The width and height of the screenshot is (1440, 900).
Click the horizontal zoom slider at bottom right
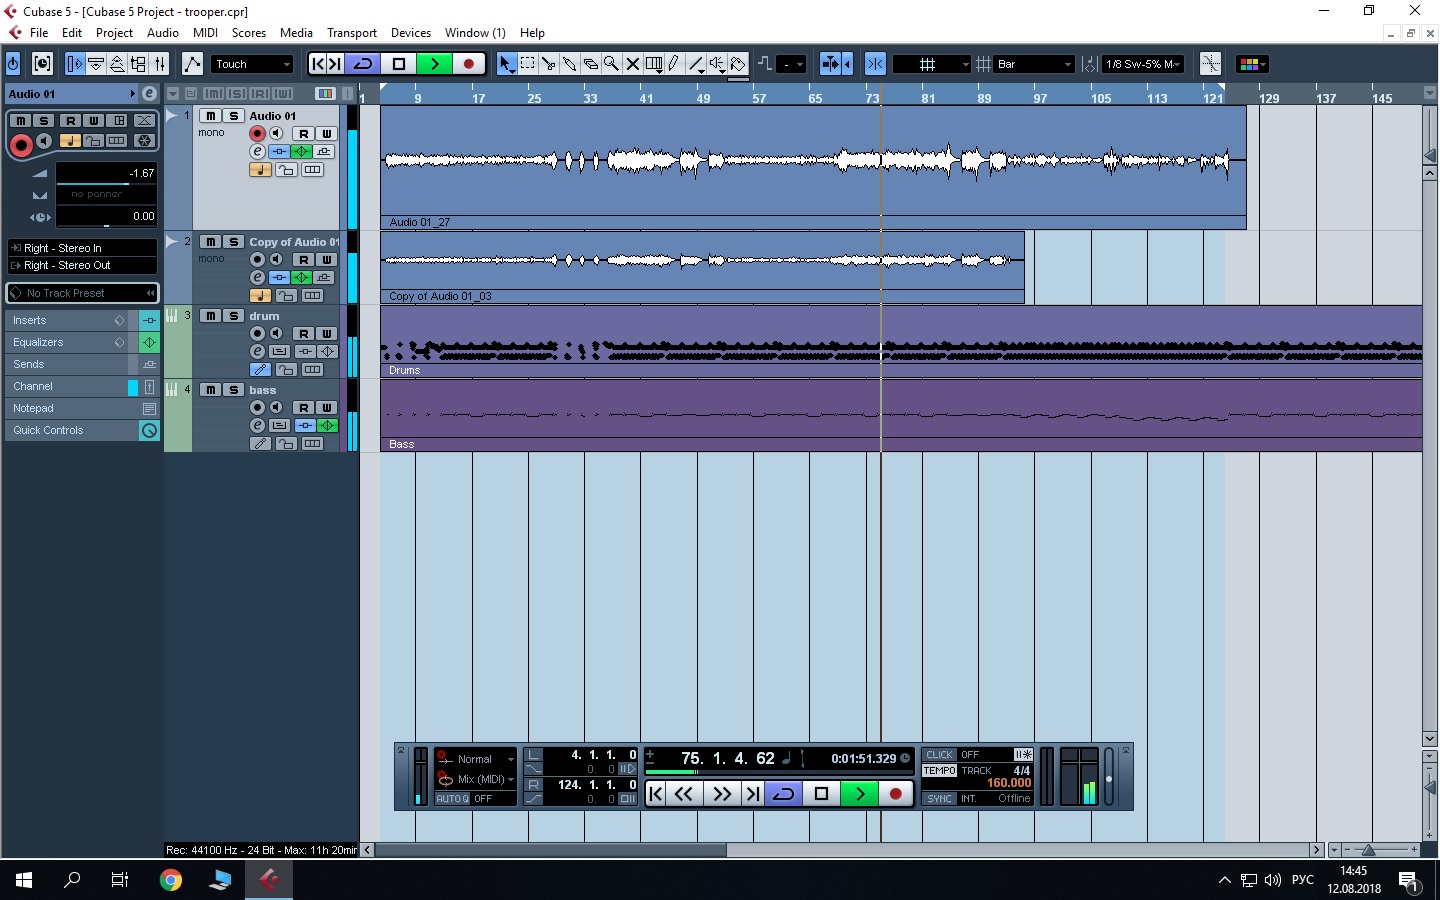[x=1368, y=850]
